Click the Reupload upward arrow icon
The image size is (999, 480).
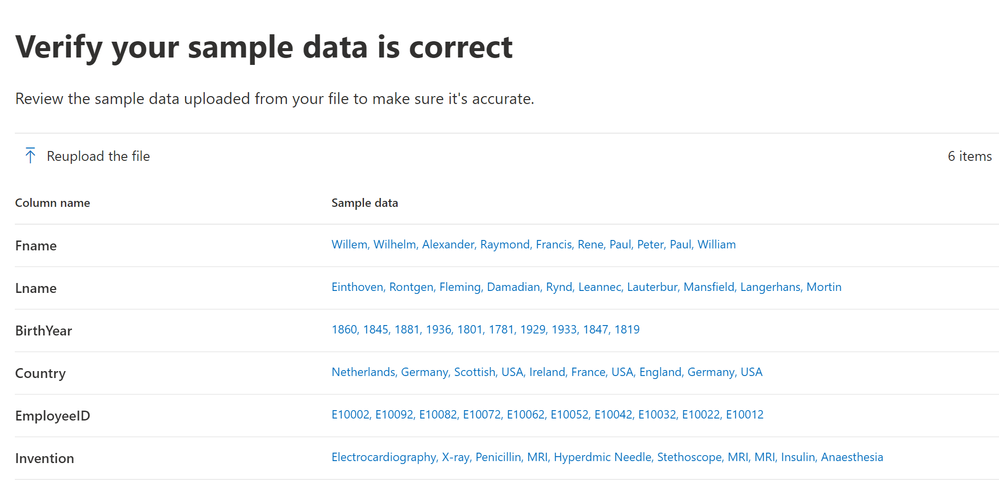tap(30, 156)
